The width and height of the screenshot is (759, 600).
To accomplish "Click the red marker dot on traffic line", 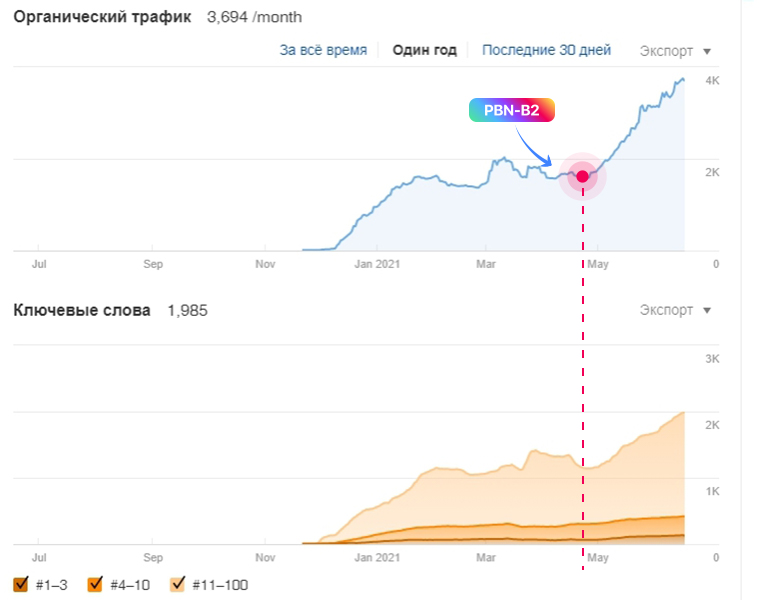I will click(x=582, y=176).
